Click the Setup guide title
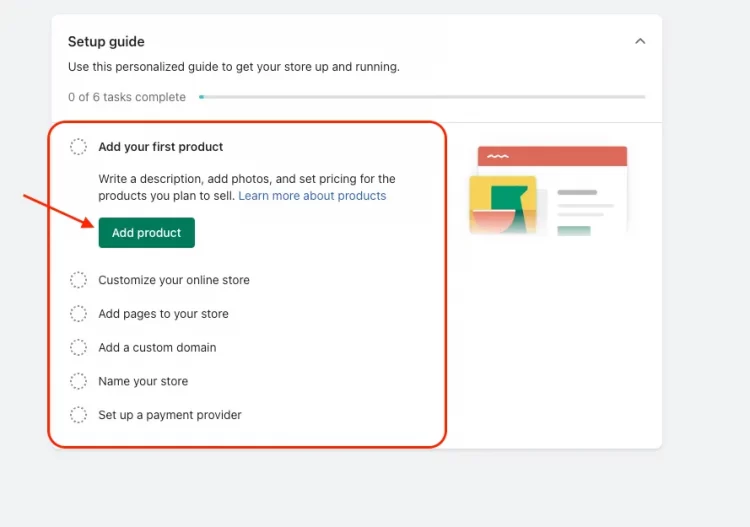Screen dimensions: 750x527 (x=106, y=42)
